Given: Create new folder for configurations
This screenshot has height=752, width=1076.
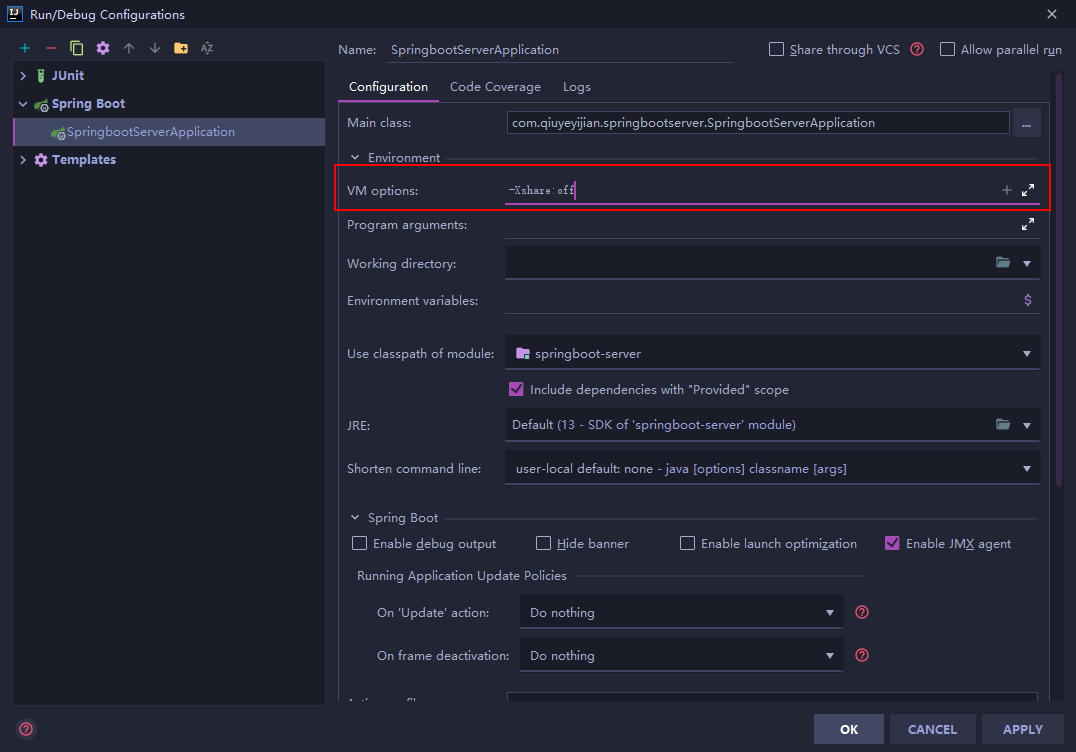Looking at the screenshot, I should tap(181, 48).
